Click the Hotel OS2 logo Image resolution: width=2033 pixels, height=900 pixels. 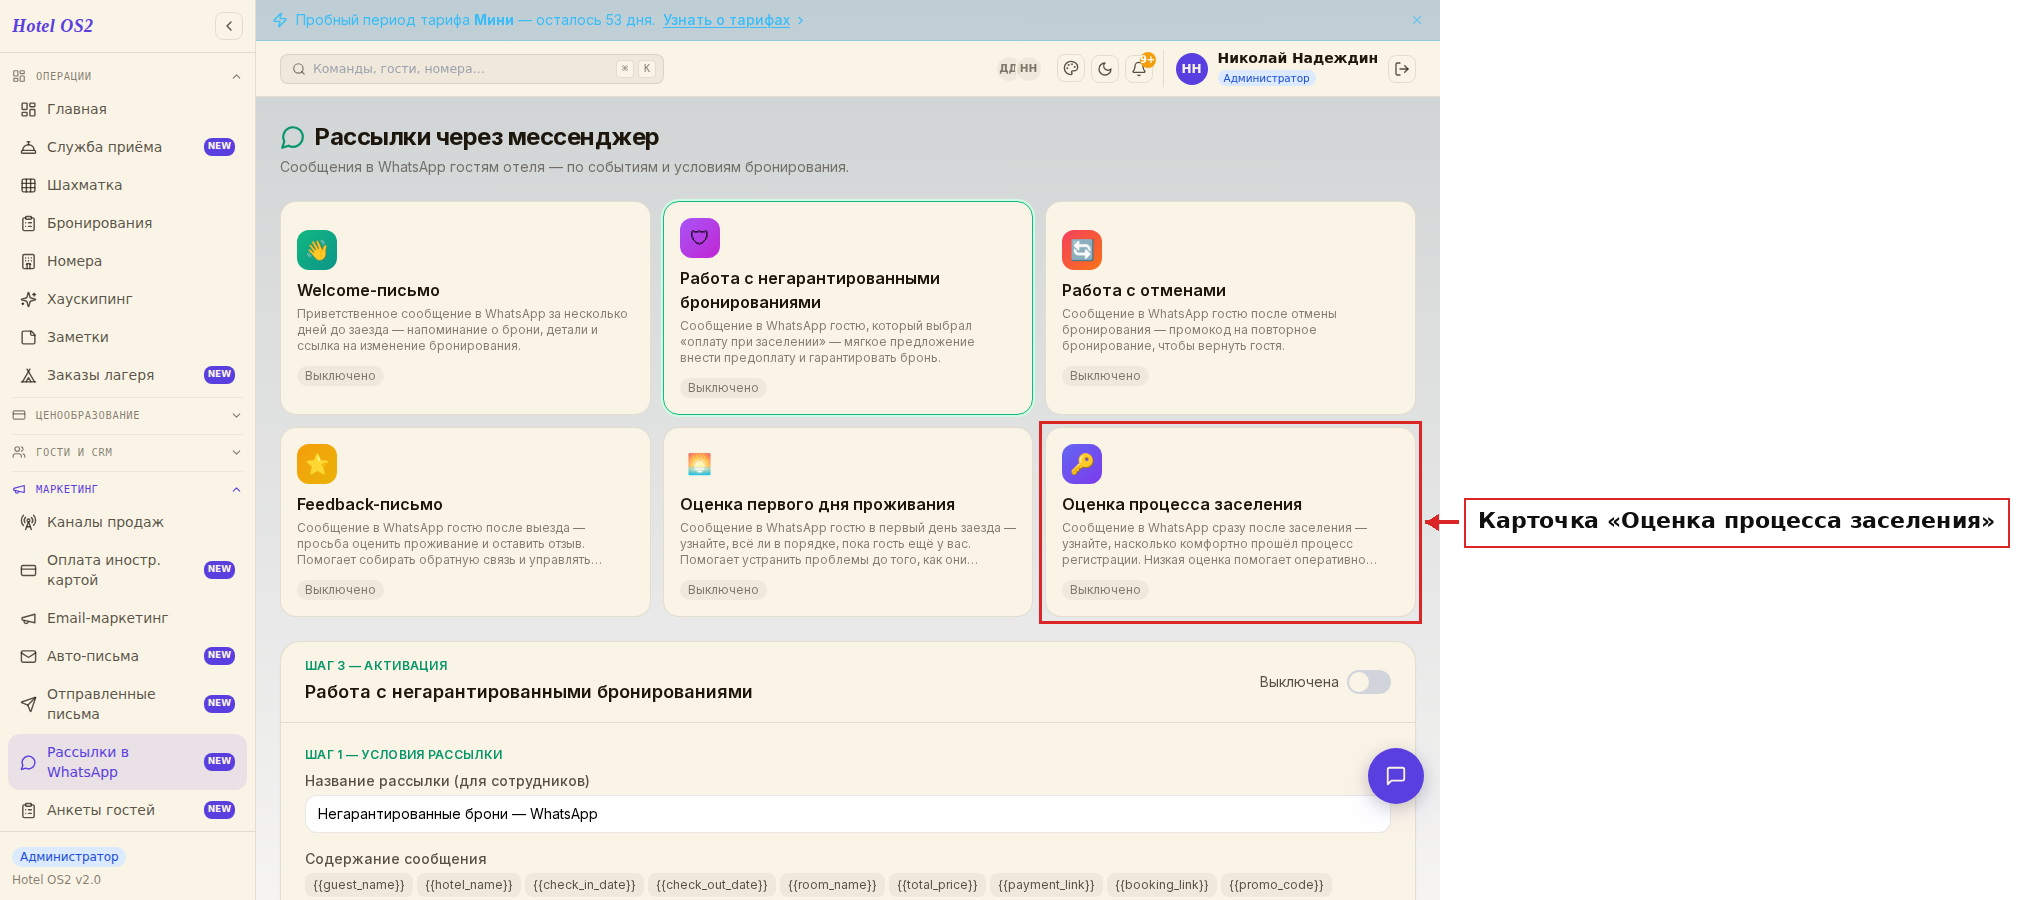[53, 26]
